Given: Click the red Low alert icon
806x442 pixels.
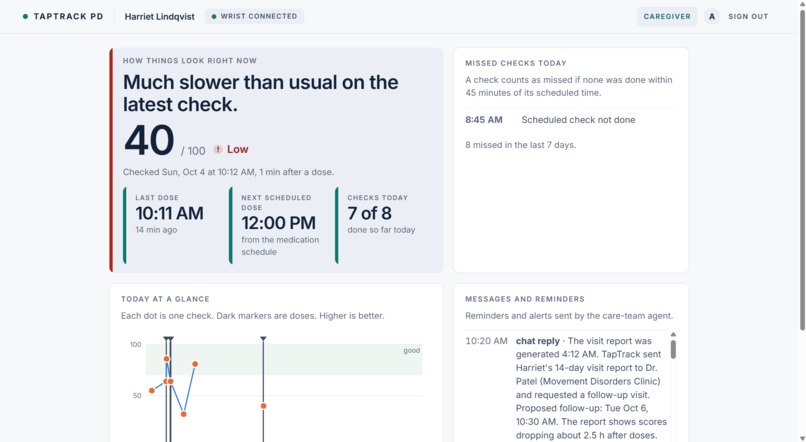Looking at the screenshot, I should [x=218, y=149].
